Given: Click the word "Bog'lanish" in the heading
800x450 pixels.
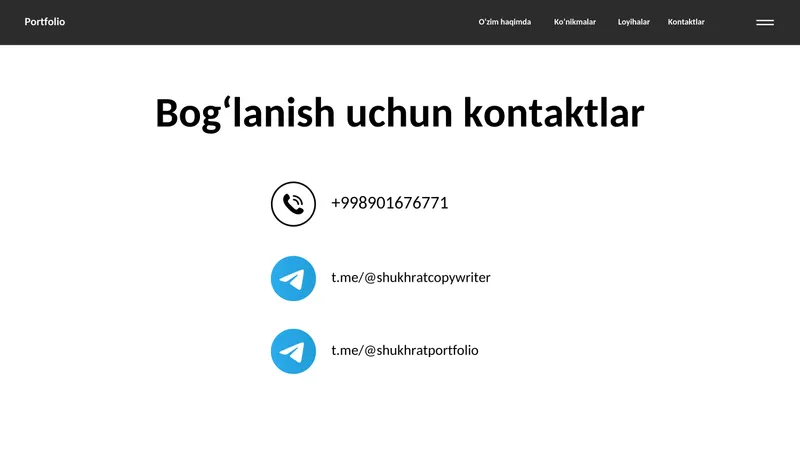Looking at the screenshot, I should (245, 113).
